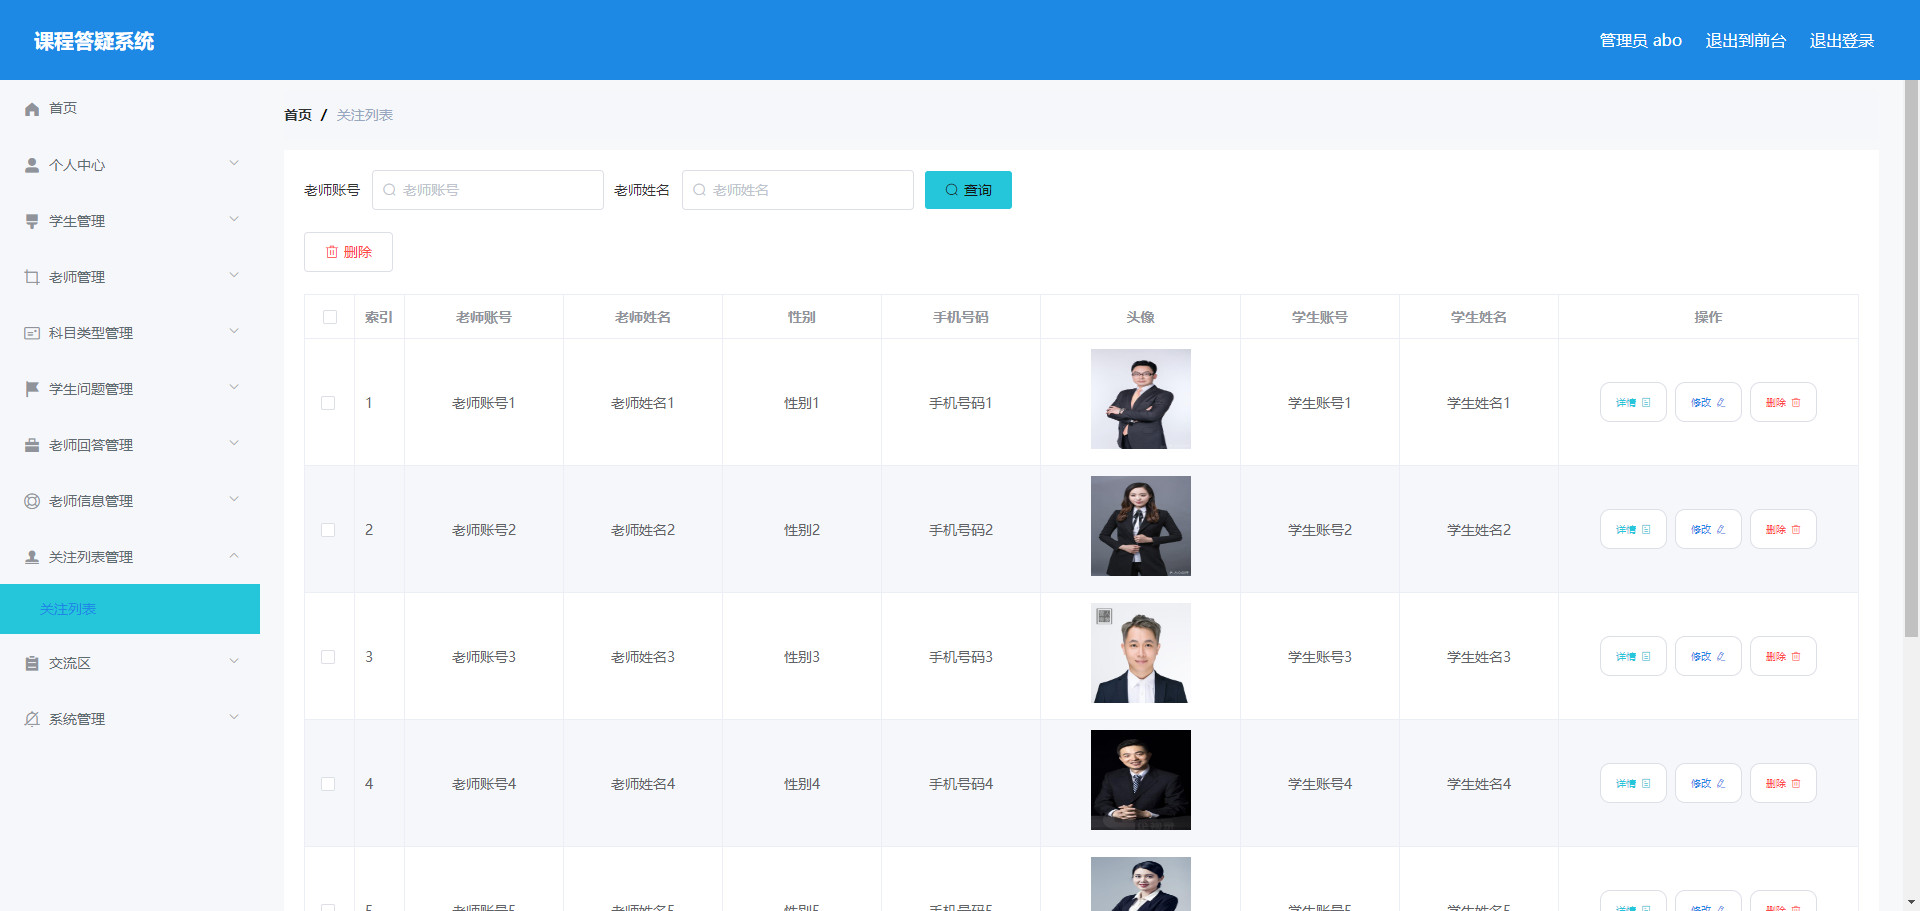Expand 系统管理 with its chevron
The width and height of the screenshot is (1920, 911).
pos(234,717)
